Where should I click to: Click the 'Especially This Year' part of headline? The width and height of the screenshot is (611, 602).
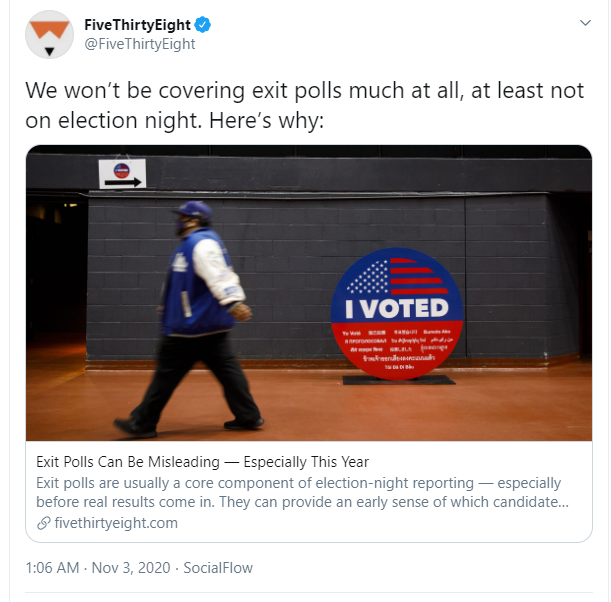(x=306, y=462)
